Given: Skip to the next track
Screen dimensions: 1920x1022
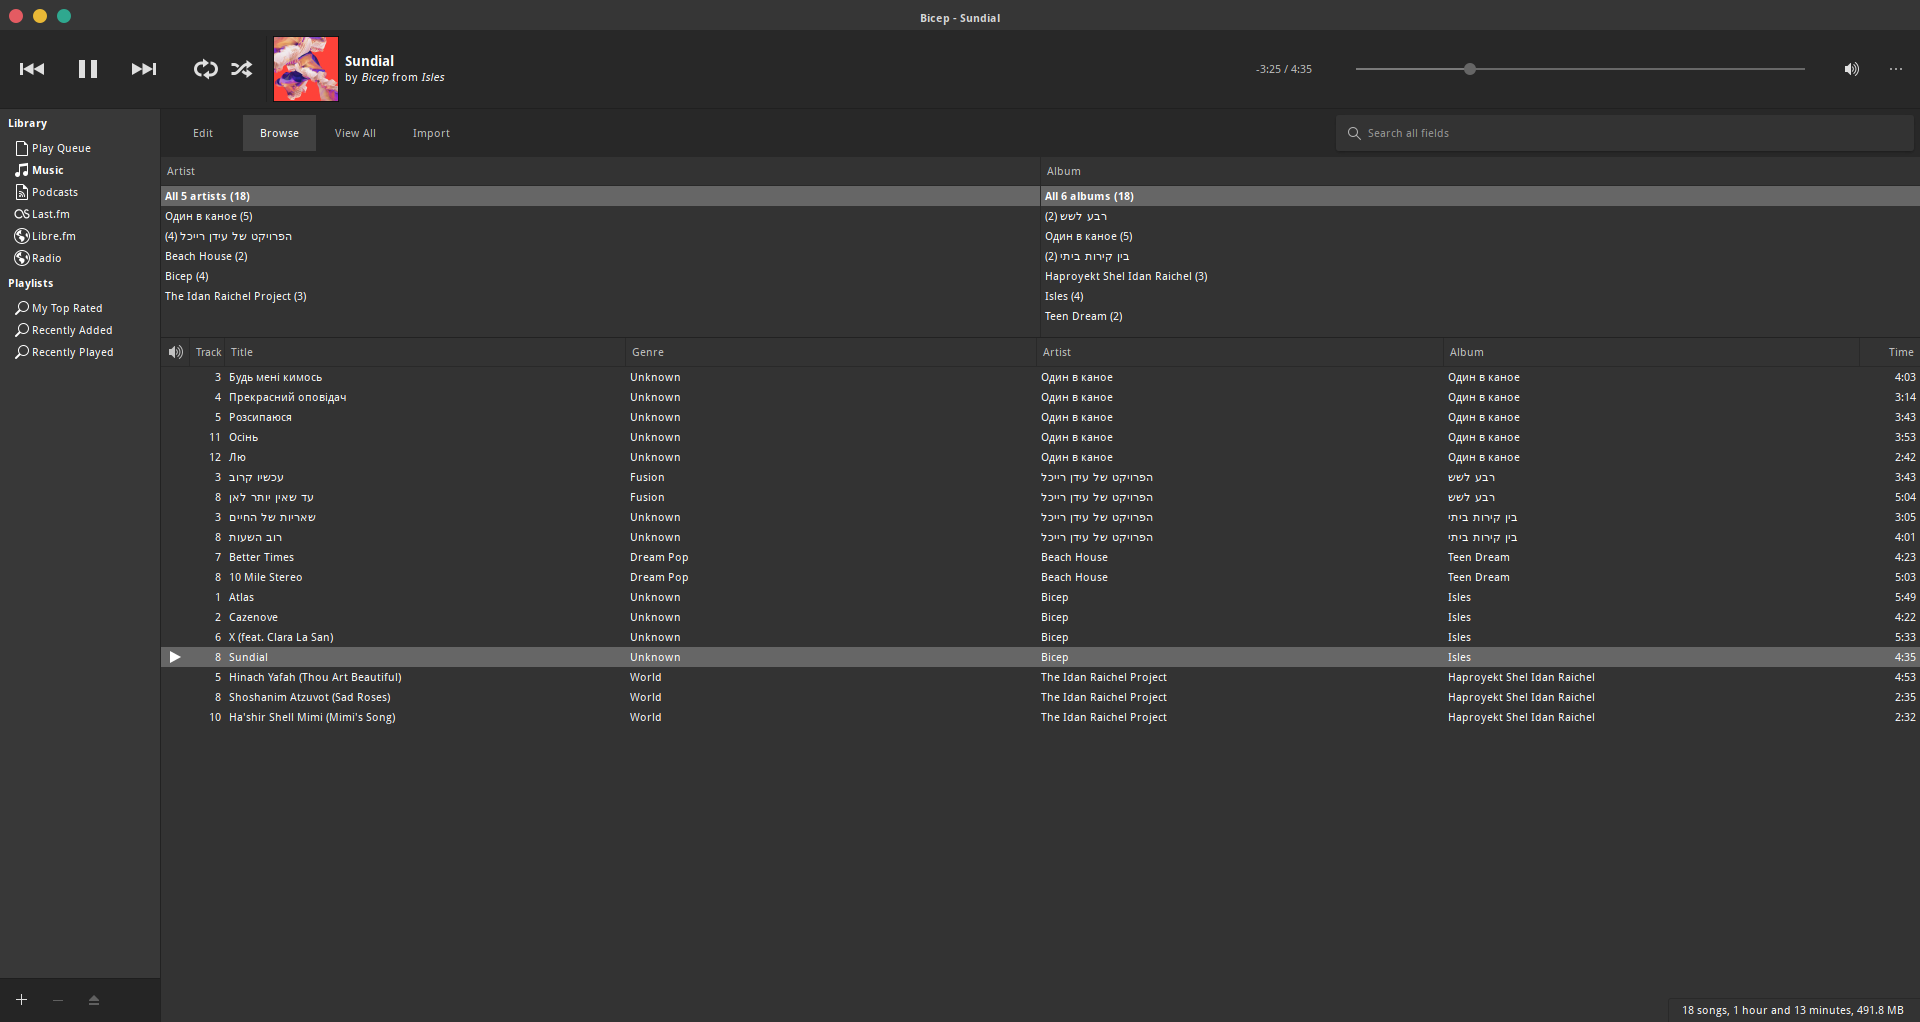Looking at the screenshot, I should click(x=144, y=69).
